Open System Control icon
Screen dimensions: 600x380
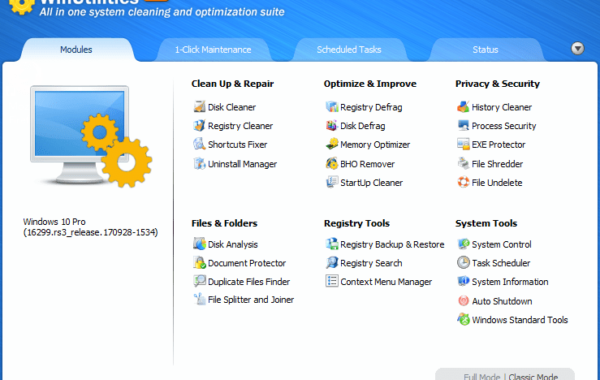click(x=463, y=244)
